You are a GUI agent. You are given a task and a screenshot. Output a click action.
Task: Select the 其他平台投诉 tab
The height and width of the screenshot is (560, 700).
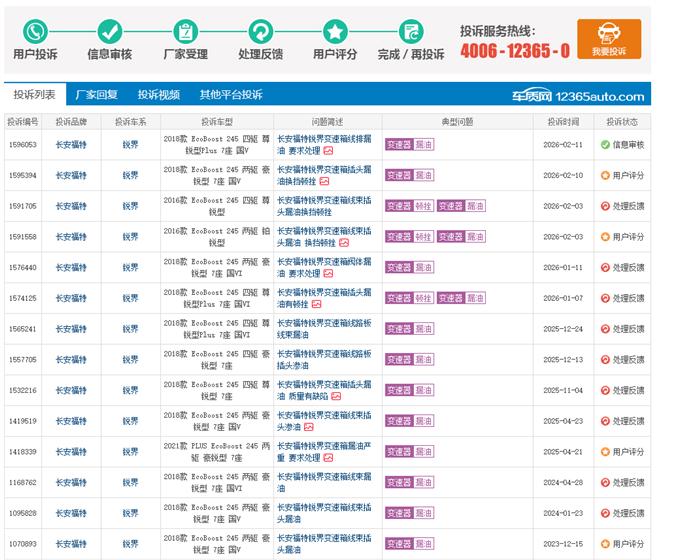pos(231,95)
